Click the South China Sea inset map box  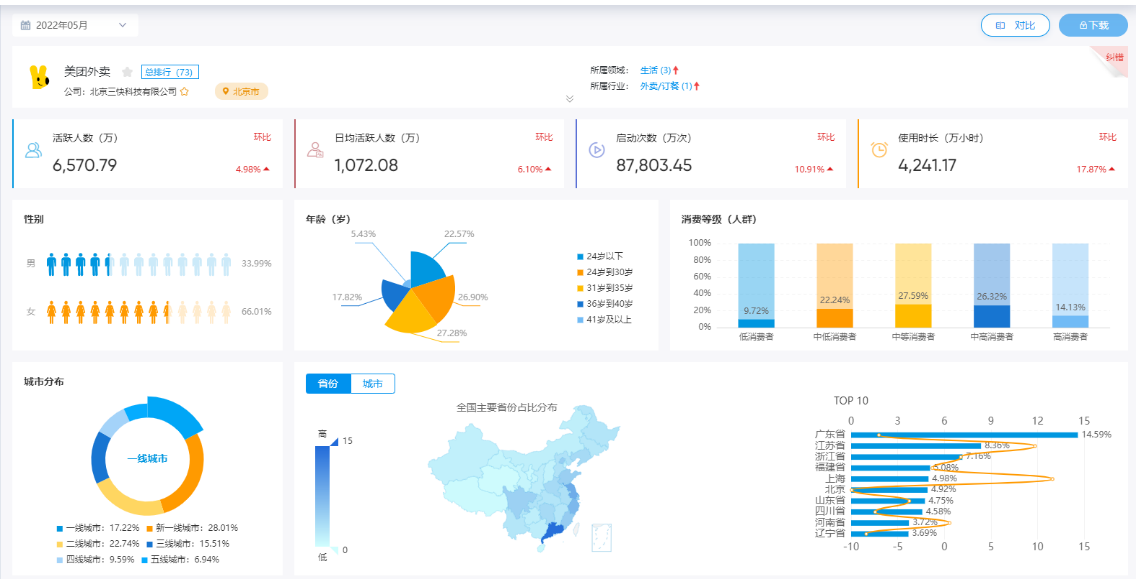[x=602, y=538]
